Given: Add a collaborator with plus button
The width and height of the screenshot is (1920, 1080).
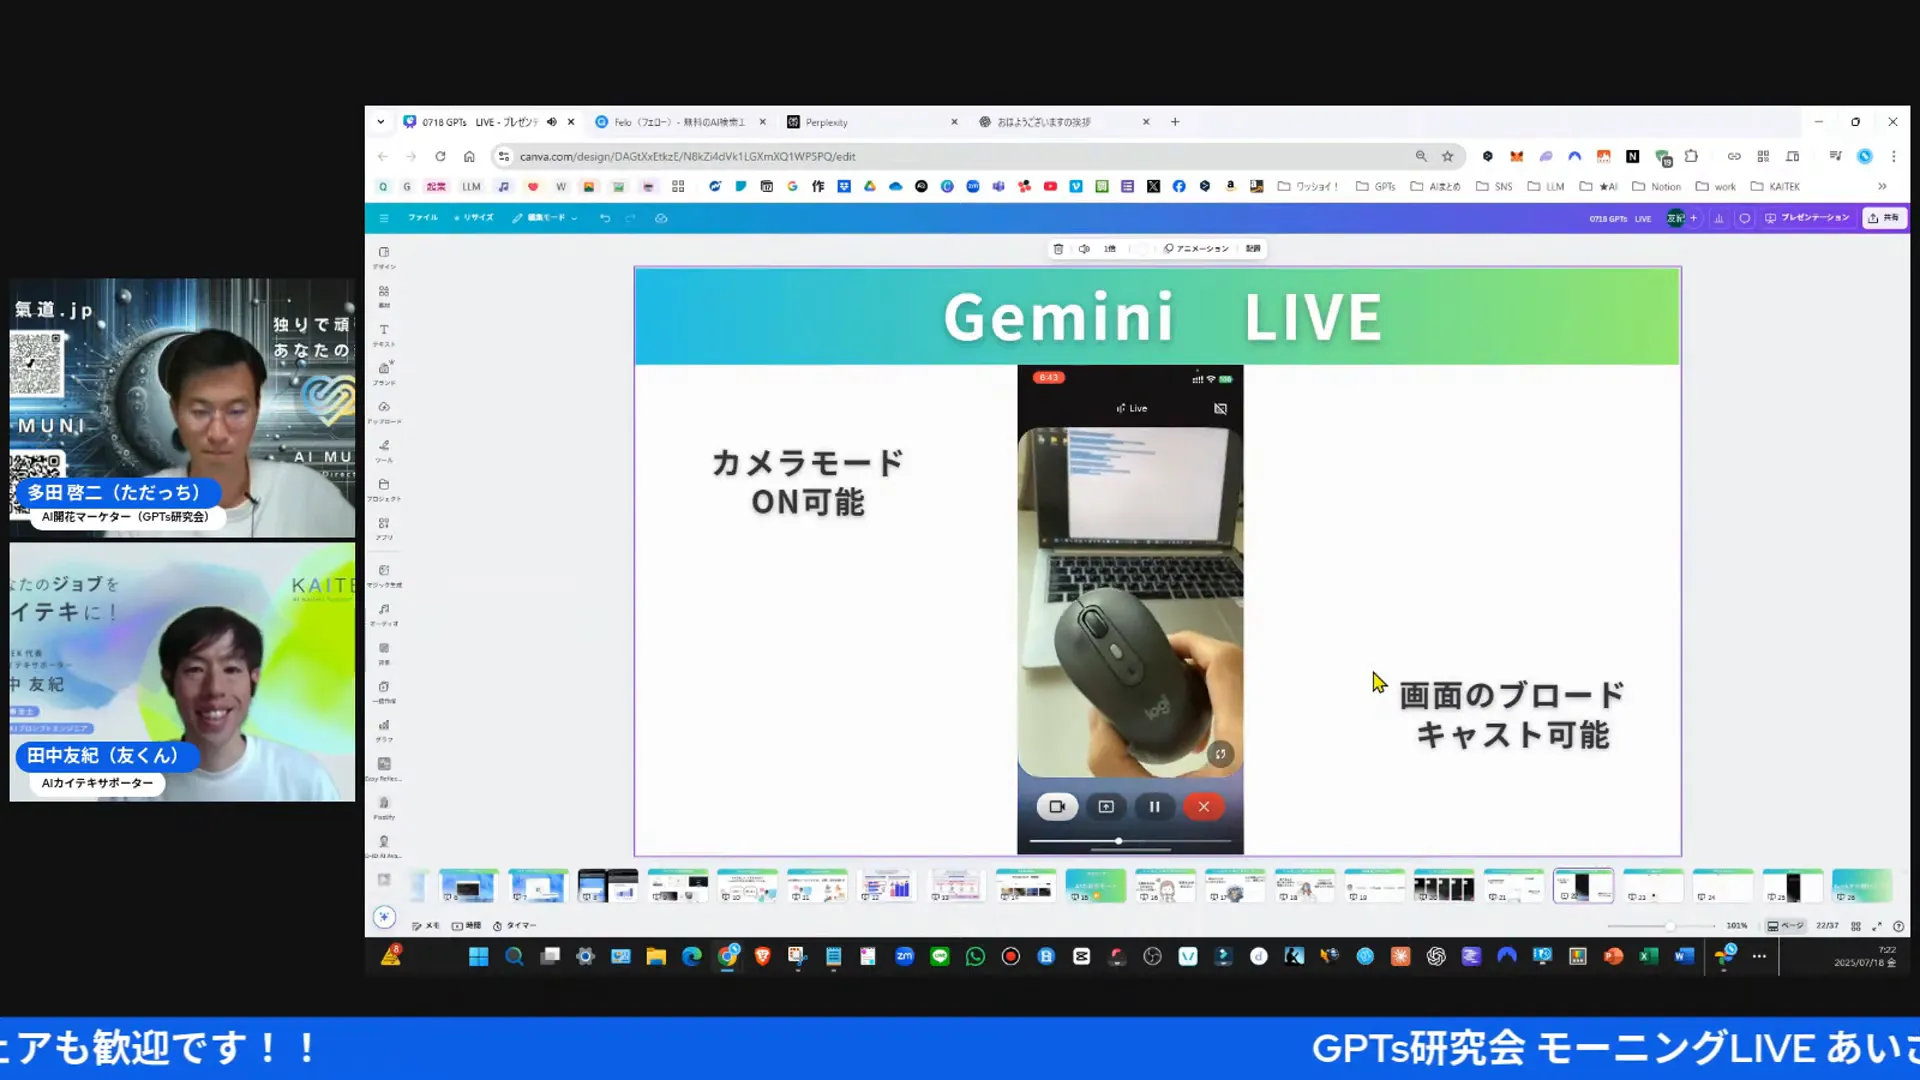Looking at the screenshot, I should click(x=1693, y=218).
